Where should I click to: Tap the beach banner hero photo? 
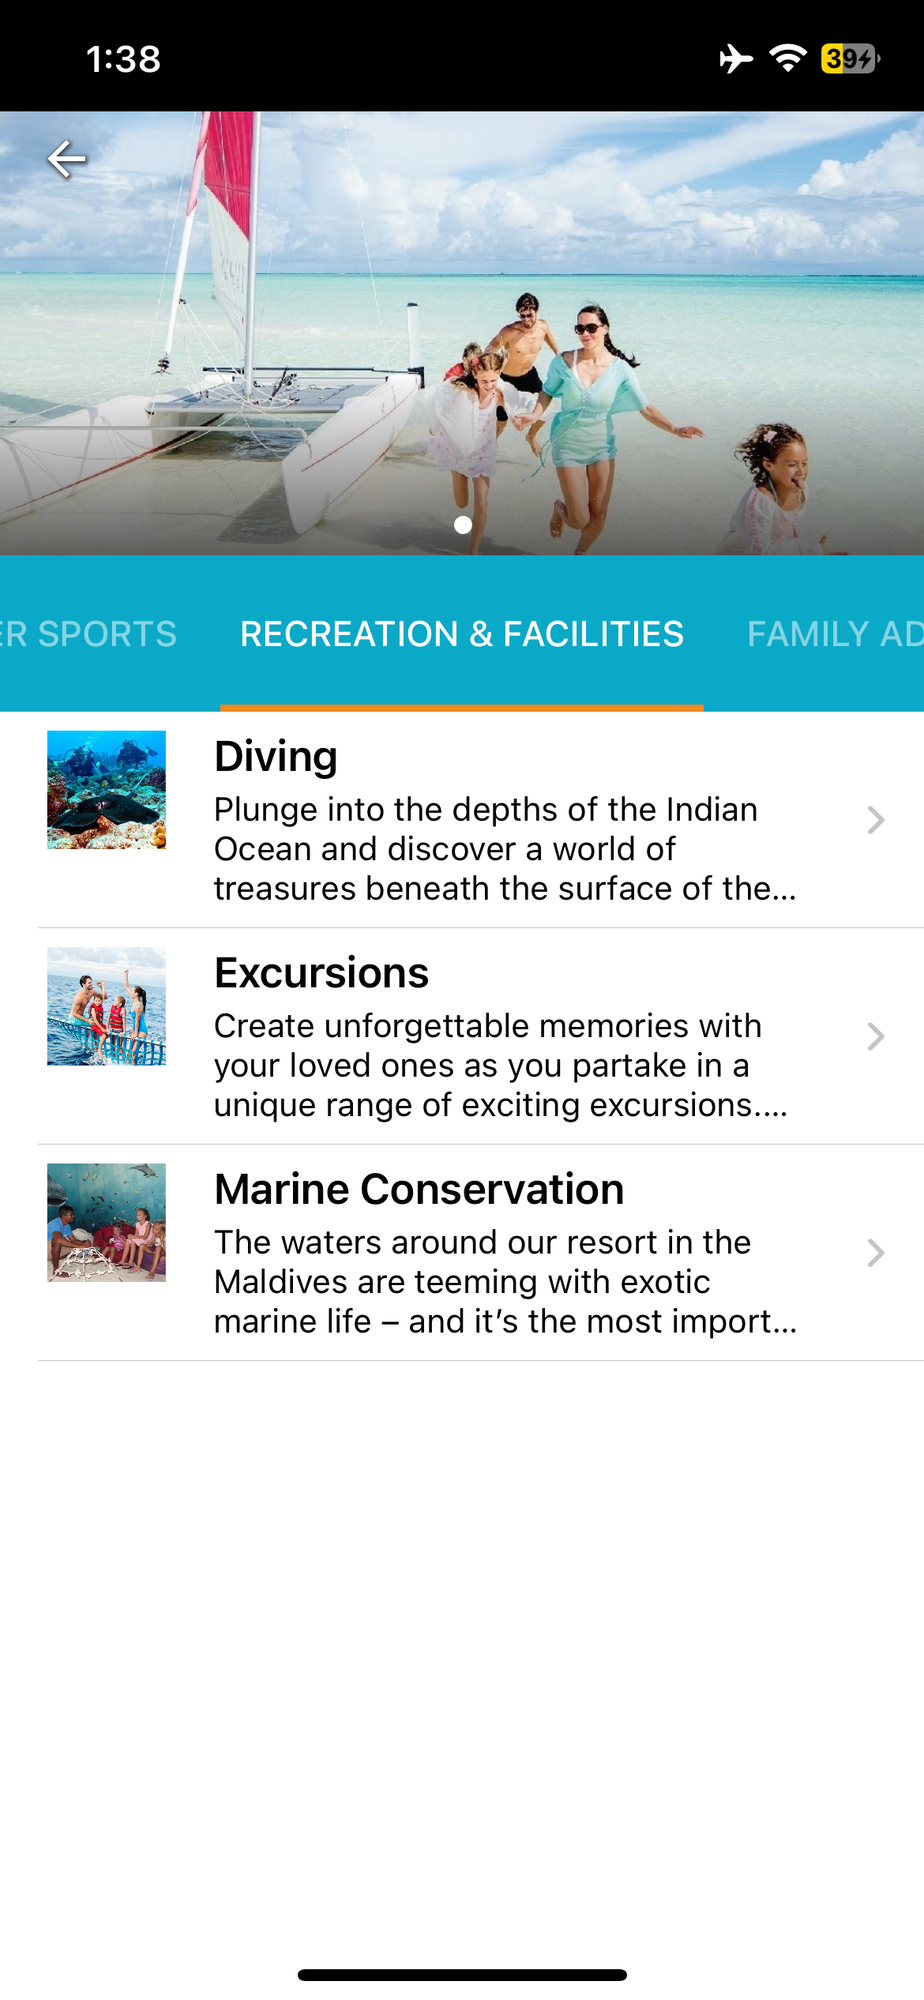[x=462, y=333]
